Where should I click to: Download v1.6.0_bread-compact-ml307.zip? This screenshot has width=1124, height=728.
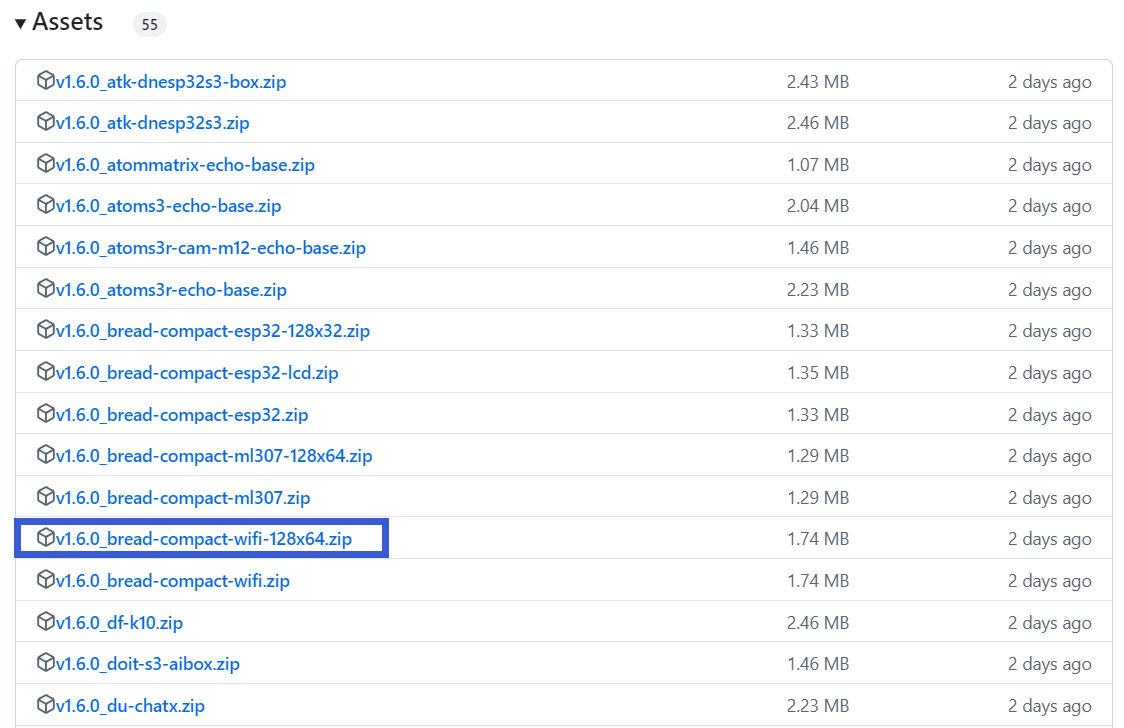click(184, 498)
